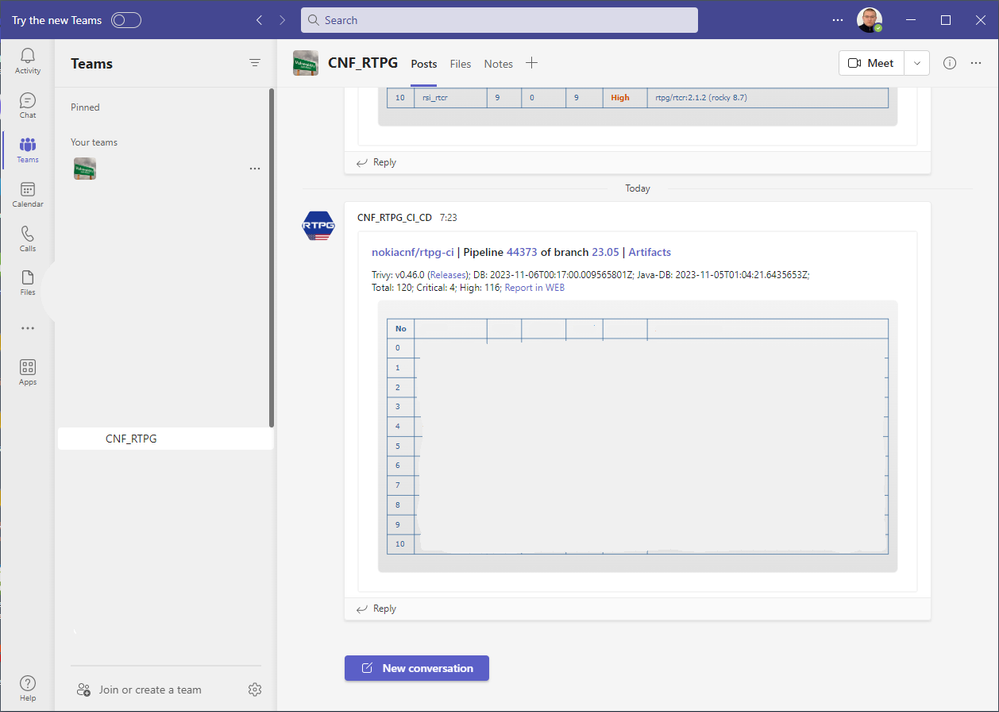
Task: Click the filter teams icon
Action: [x=255, y=62]
